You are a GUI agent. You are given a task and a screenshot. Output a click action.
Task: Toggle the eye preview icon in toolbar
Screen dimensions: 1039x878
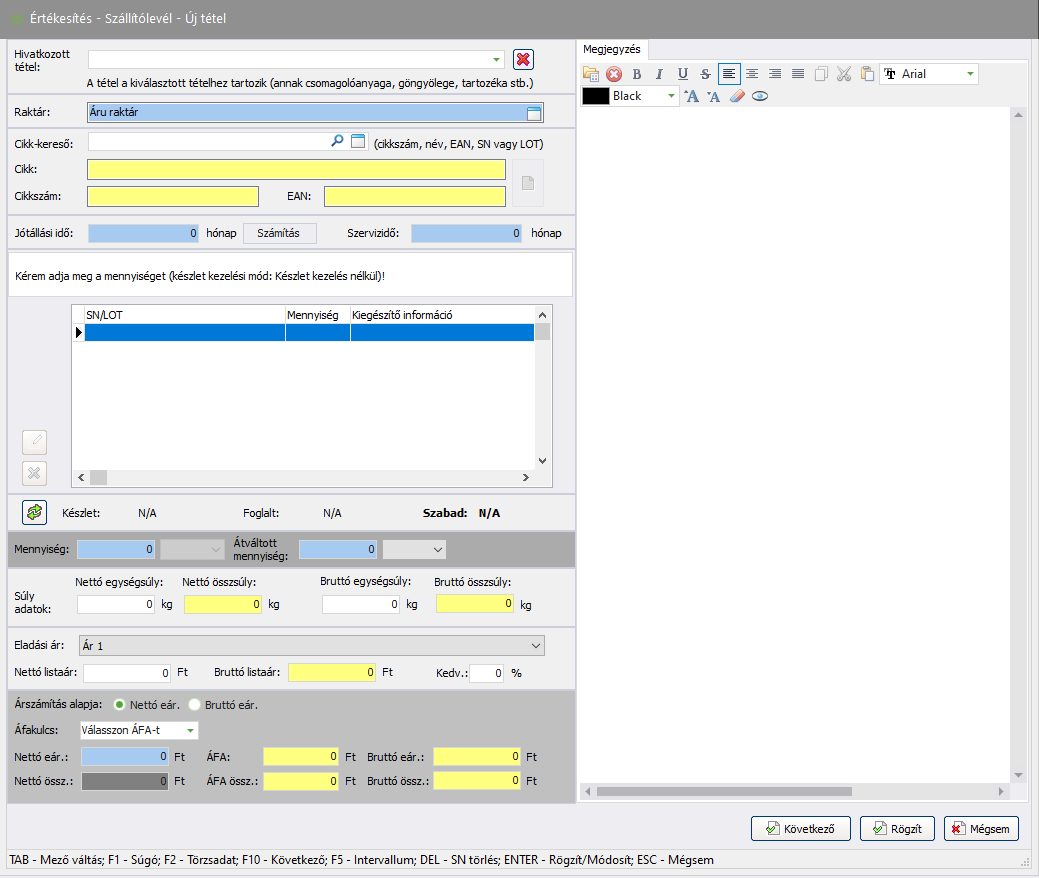tap(760, 96)
